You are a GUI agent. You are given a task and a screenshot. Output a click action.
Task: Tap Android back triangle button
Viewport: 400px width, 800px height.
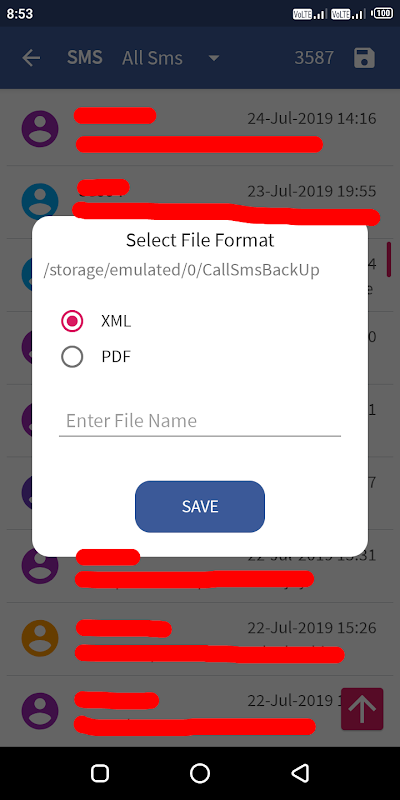[x=300, y=773]
